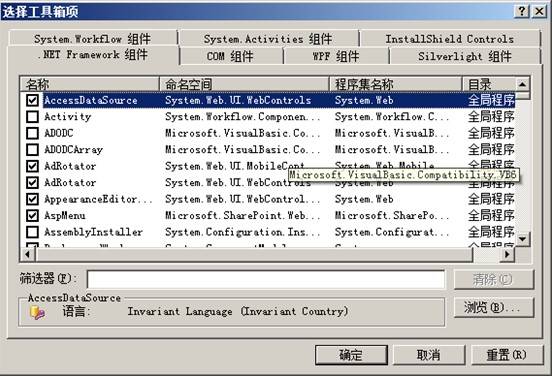The height and width of the screenshot is (376, 552).
Task: Tick the ADODCArray checkbox
Action: tap(32, 150)
